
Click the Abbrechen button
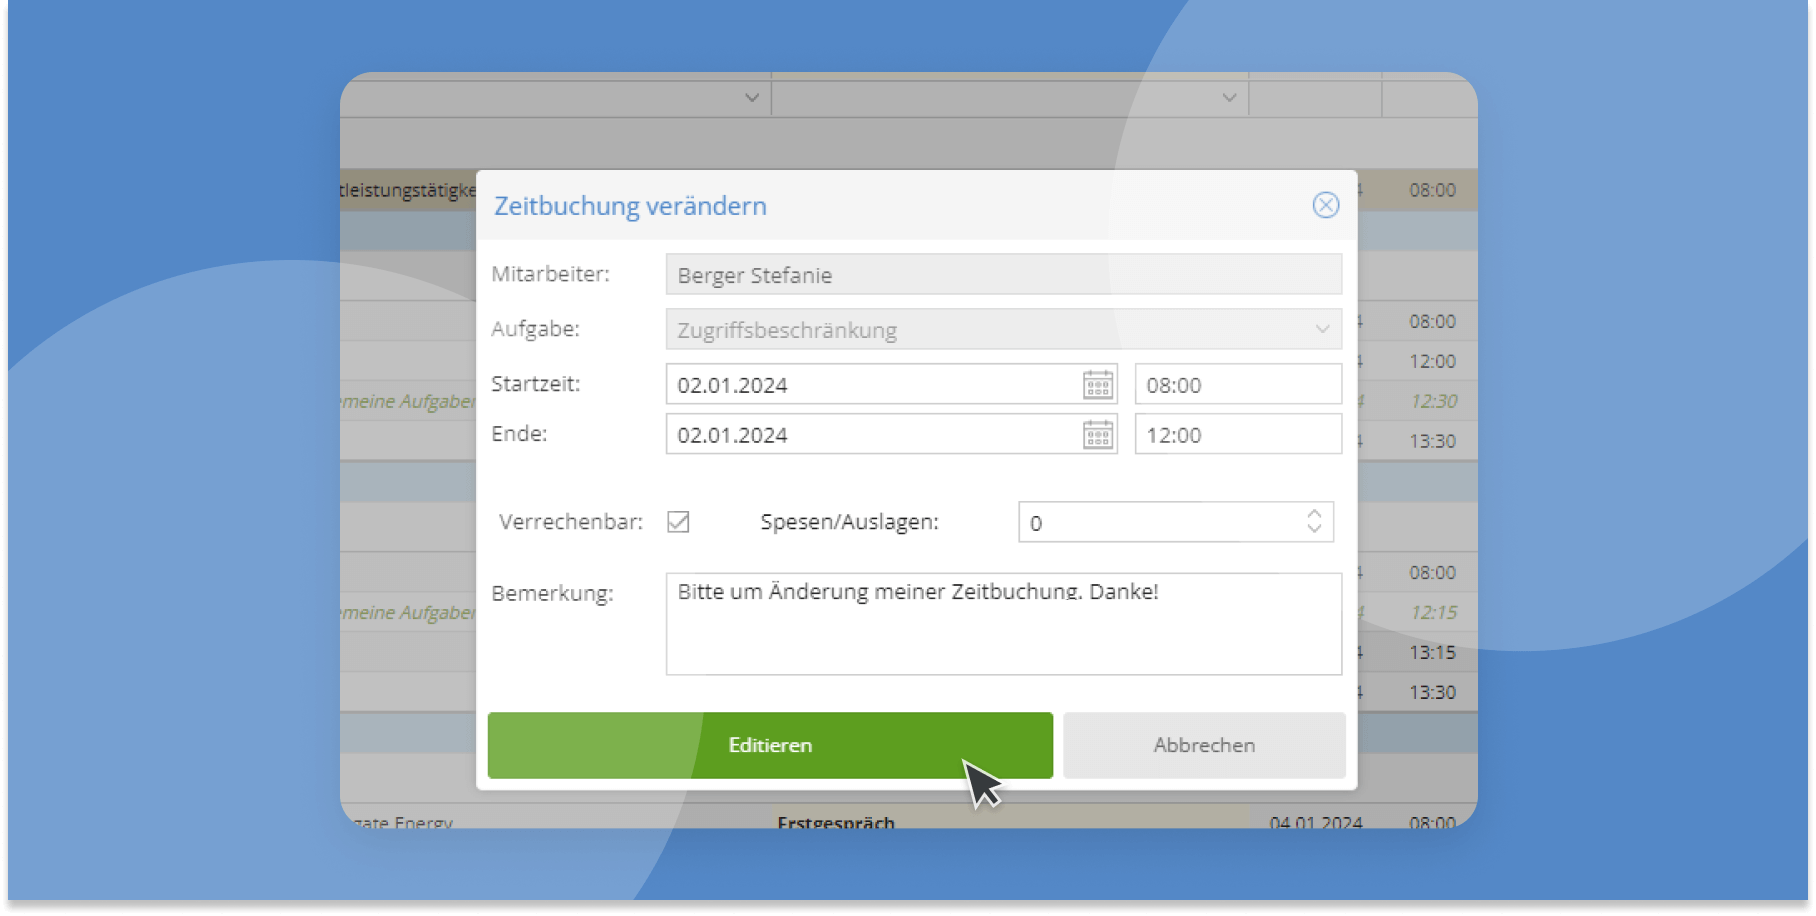tap(1204, 745)
